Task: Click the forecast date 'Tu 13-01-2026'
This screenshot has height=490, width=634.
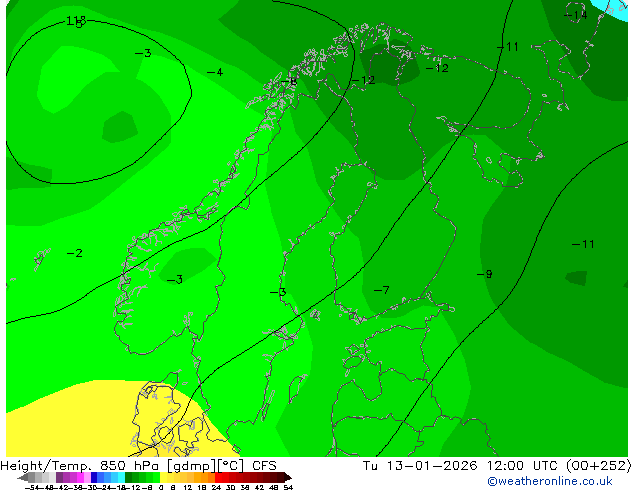Action: coord(420,465)
